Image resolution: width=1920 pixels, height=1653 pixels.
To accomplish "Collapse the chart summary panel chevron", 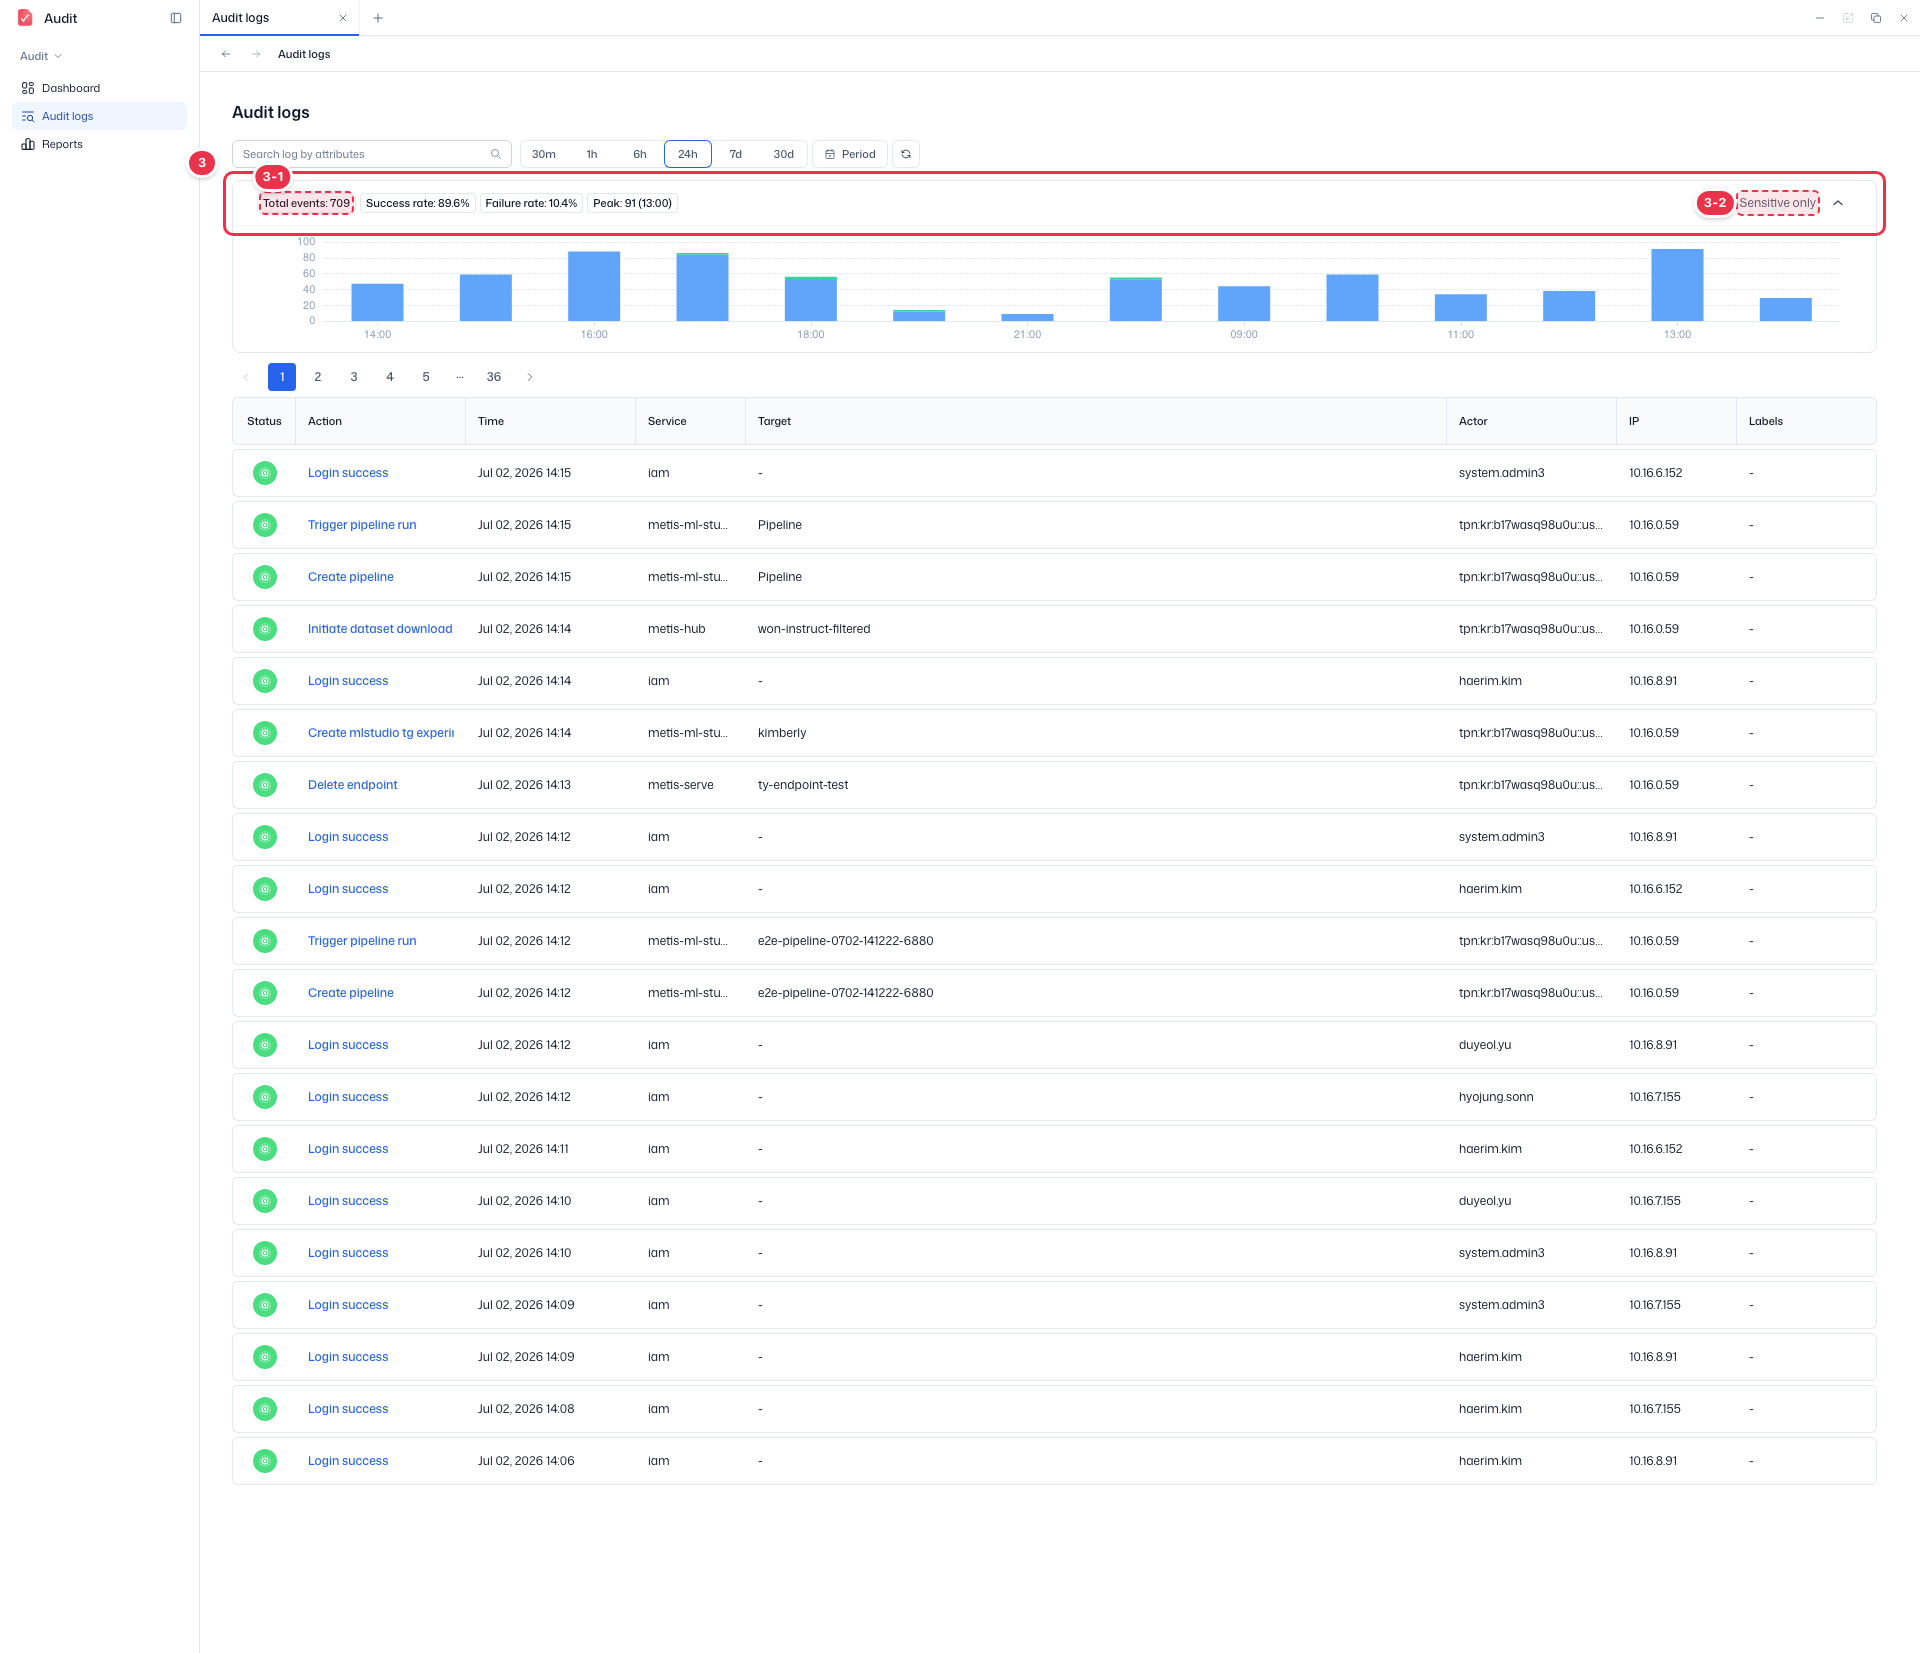I will pos(1838,203).
